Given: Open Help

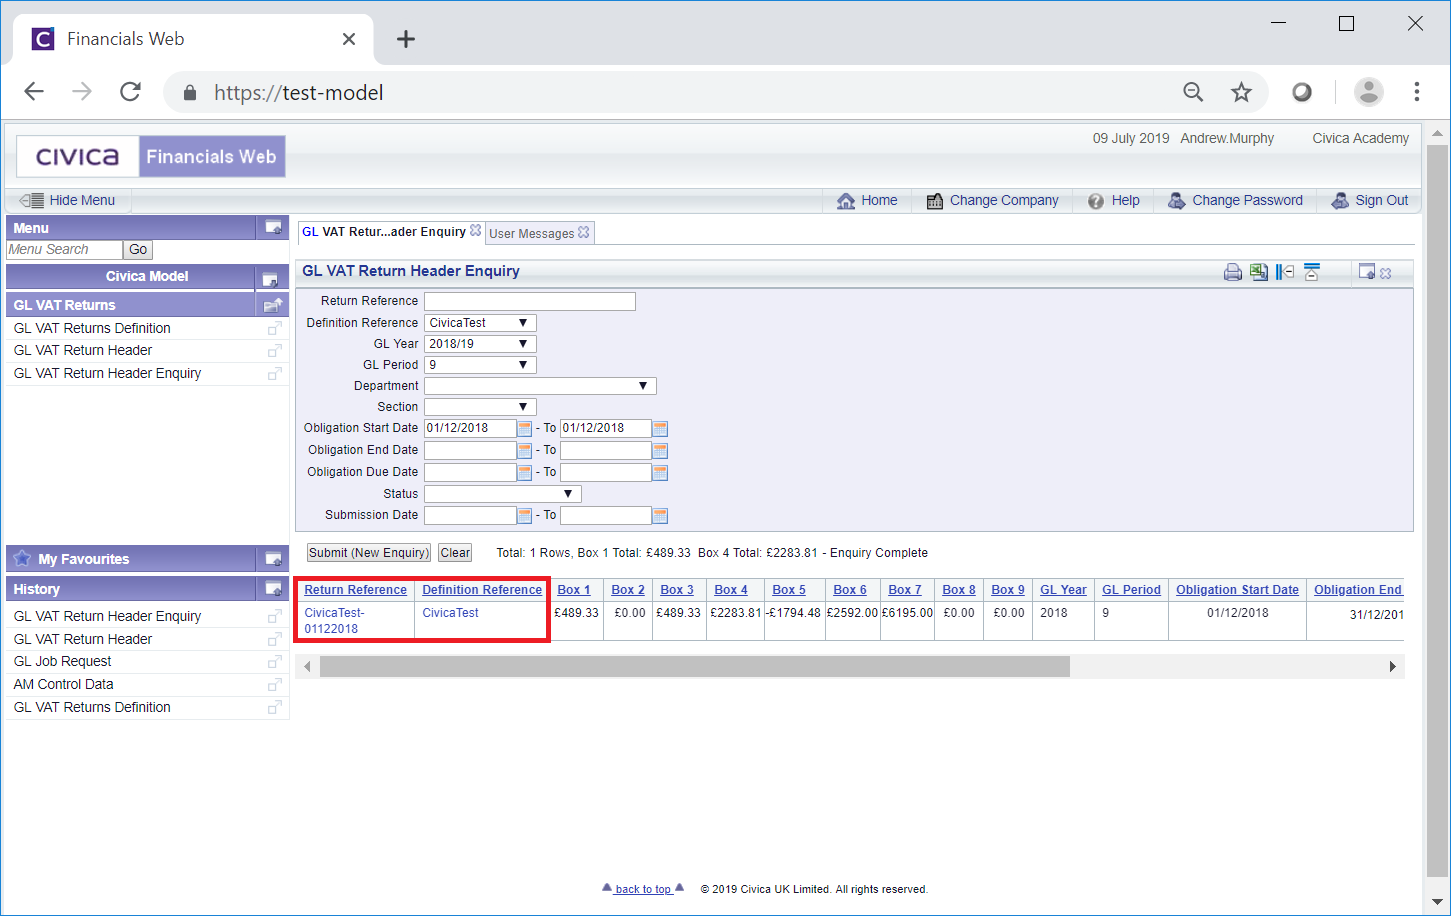Looking at the screenshot, I should (1114, 200).
